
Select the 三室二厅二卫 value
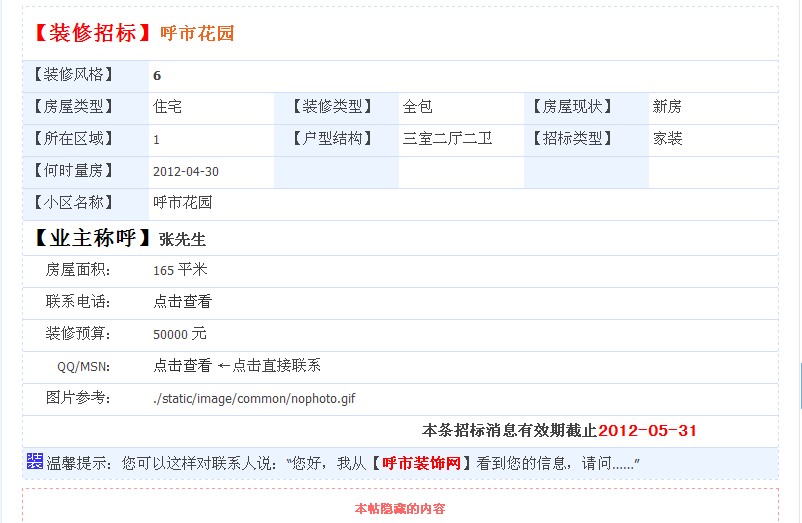[x=448, y=139]
